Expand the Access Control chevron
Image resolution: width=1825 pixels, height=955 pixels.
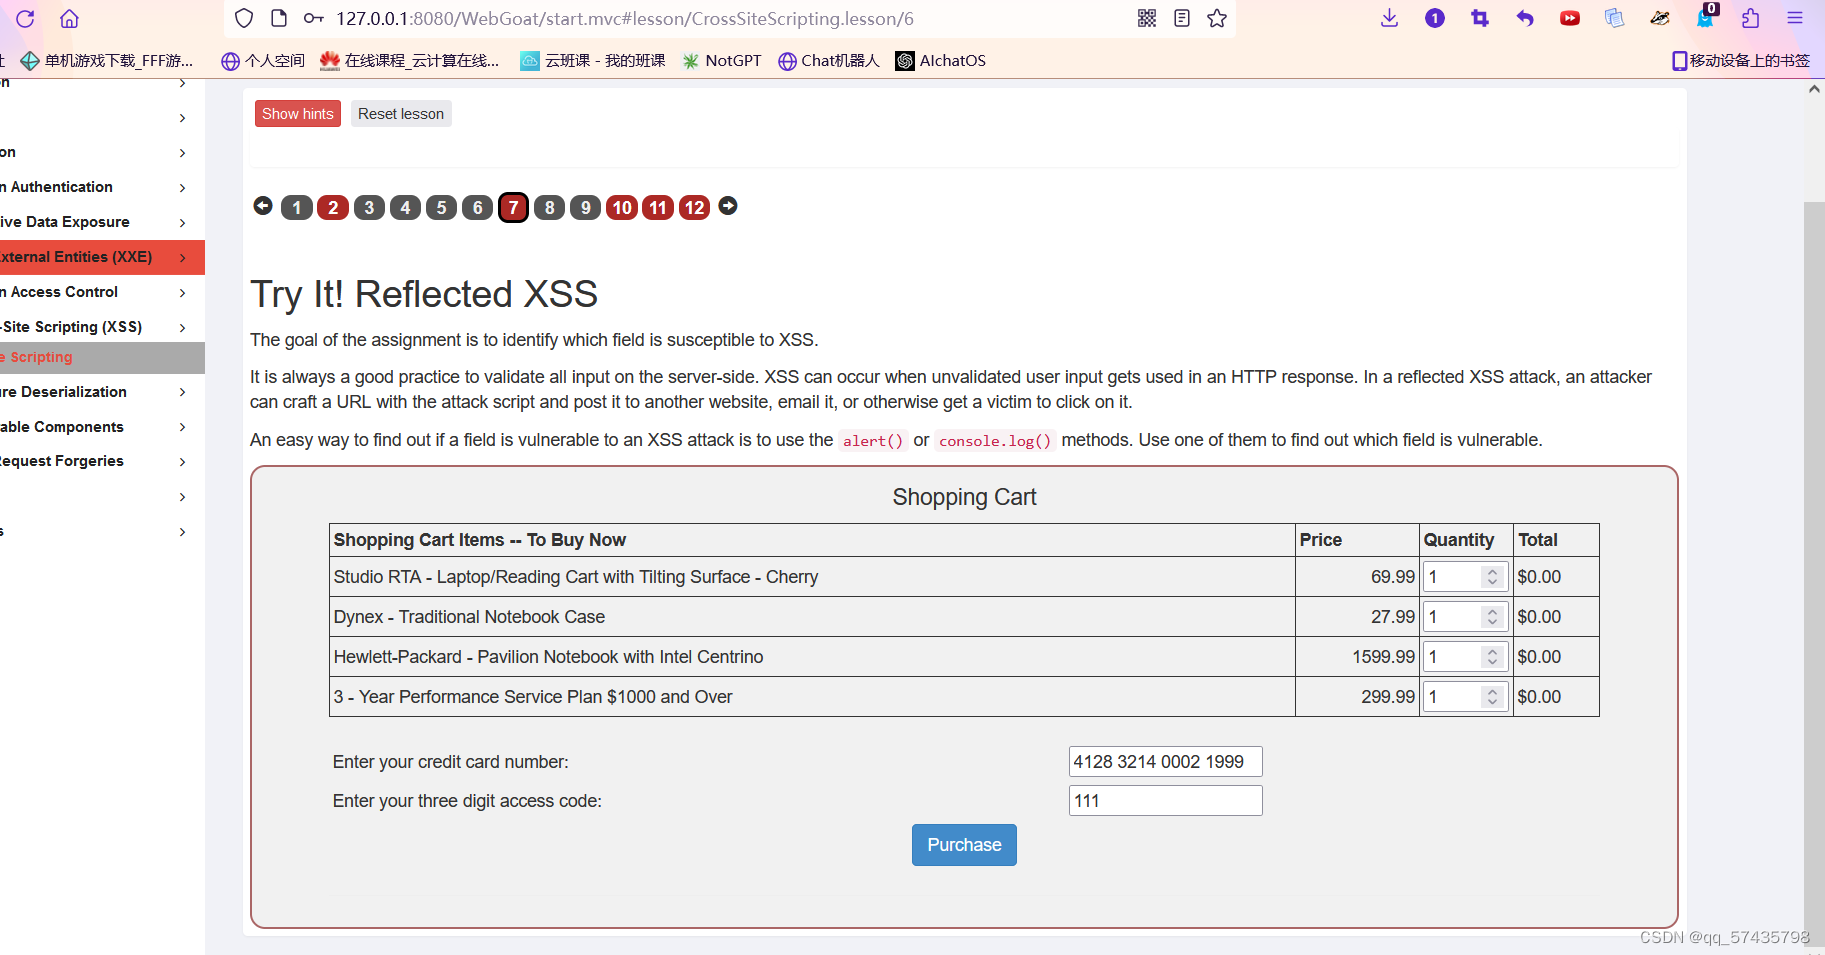182,292
